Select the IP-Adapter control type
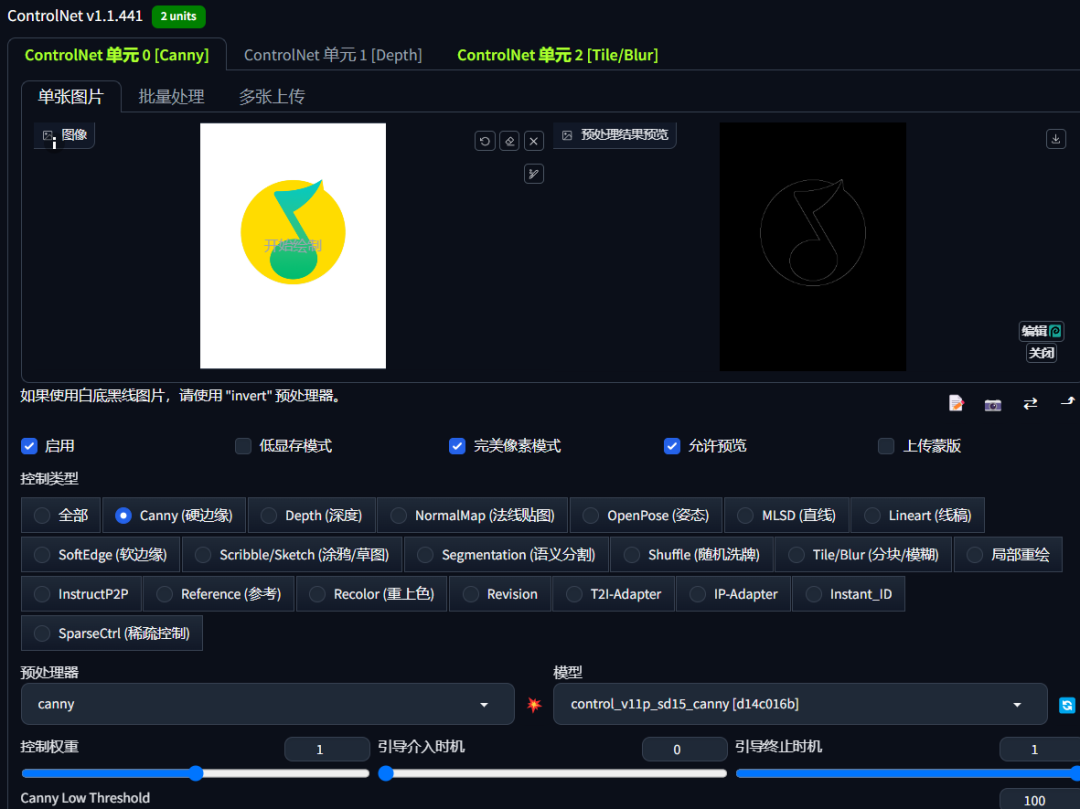Image resolution: width=1080 pixels, height=809 pixels. point(734,593)
